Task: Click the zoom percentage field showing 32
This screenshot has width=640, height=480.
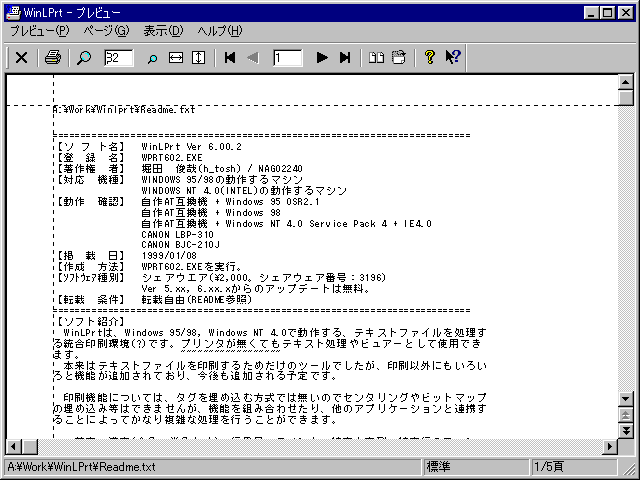Action: click(118, 58)
